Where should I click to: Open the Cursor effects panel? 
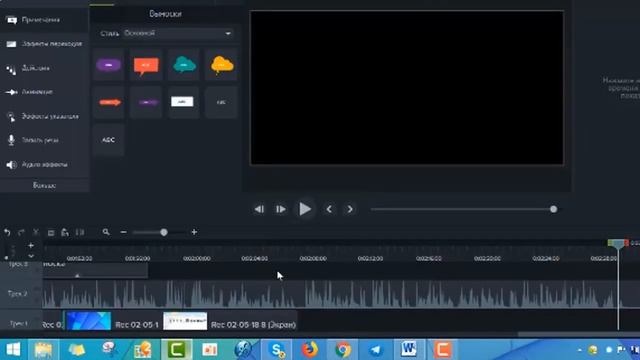click(44, 116)
